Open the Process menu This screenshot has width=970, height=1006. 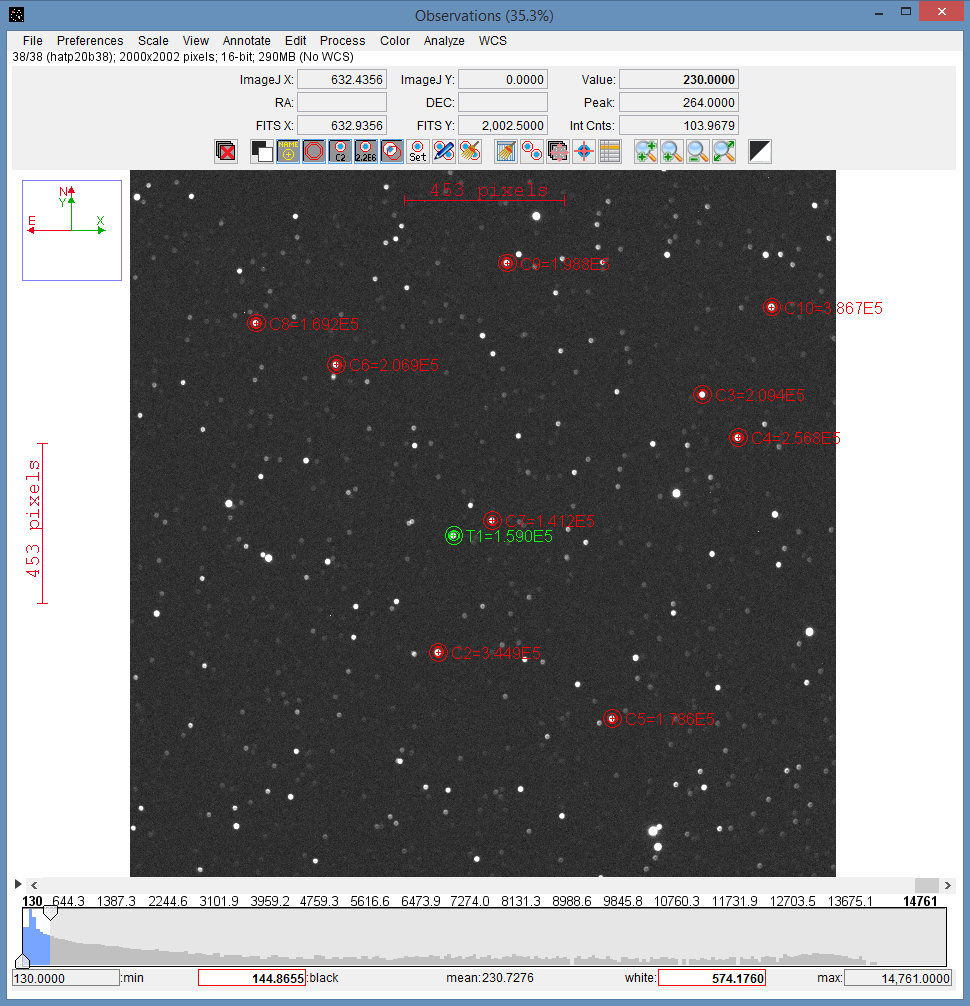[x=343, y=41]
